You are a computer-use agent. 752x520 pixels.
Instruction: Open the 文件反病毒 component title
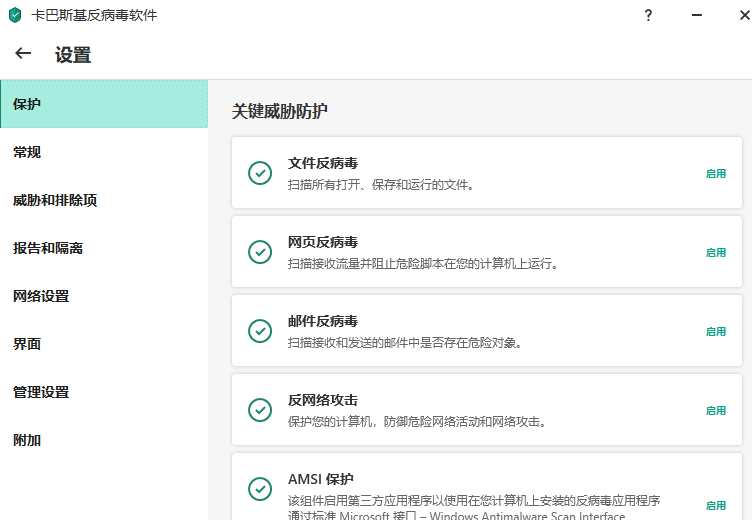pos(323,163)
